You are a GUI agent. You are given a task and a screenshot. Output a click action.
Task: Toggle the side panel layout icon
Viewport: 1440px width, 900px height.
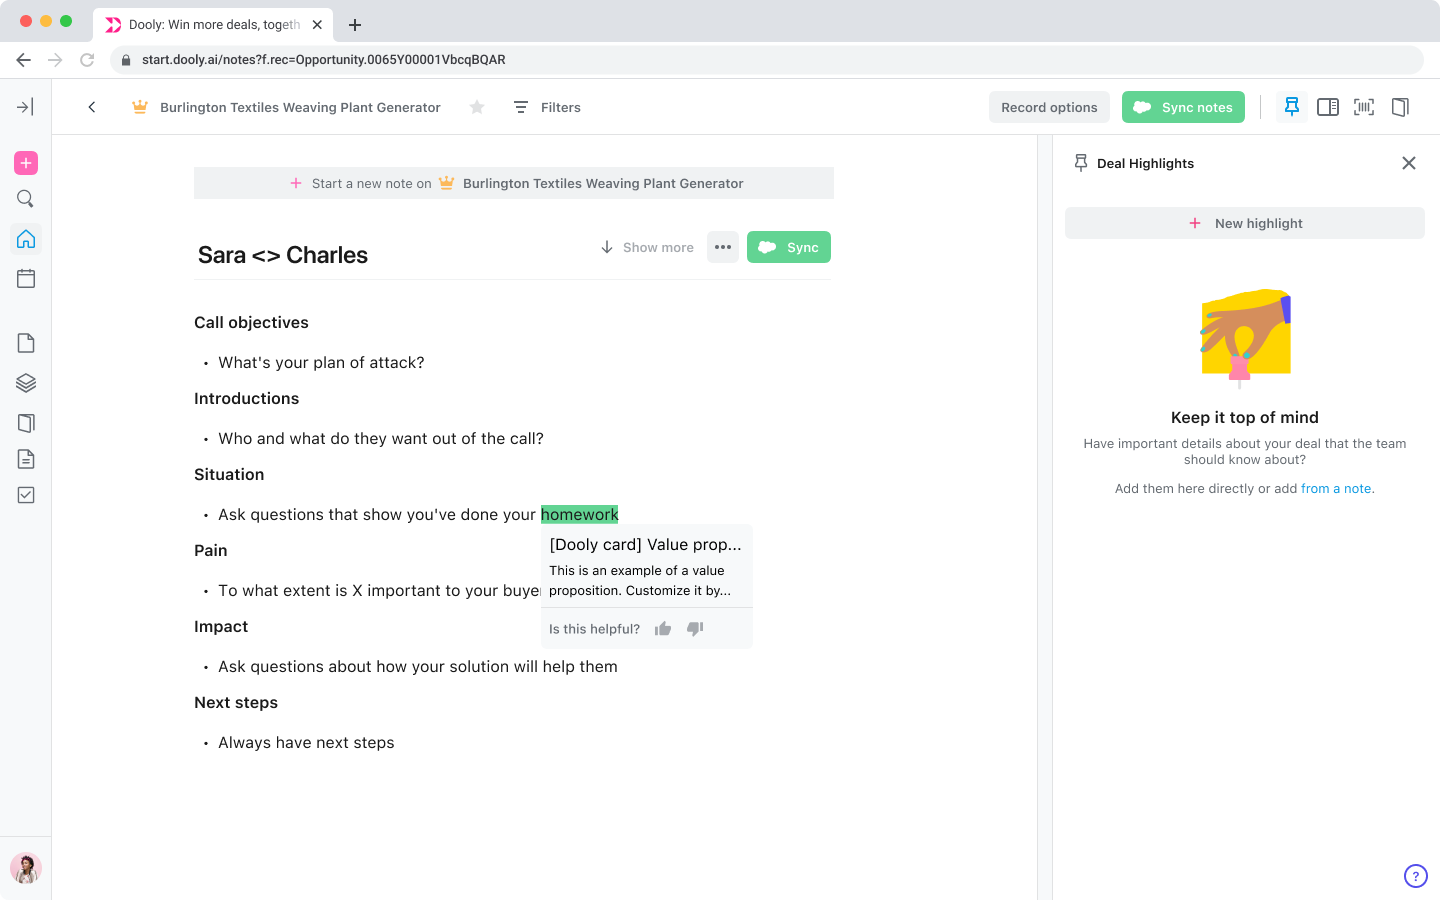[1328, 107]
